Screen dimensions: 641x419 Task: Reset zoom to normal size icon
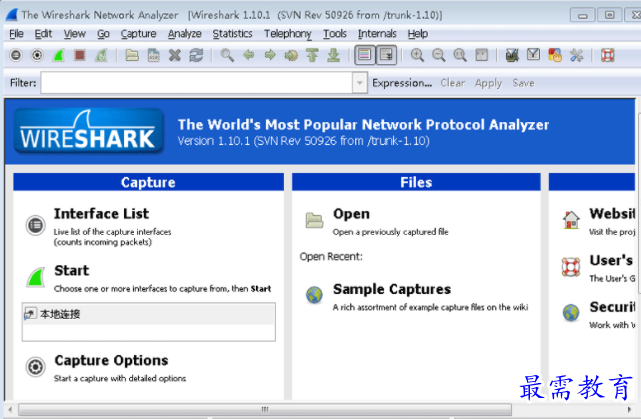click(460, 55)
